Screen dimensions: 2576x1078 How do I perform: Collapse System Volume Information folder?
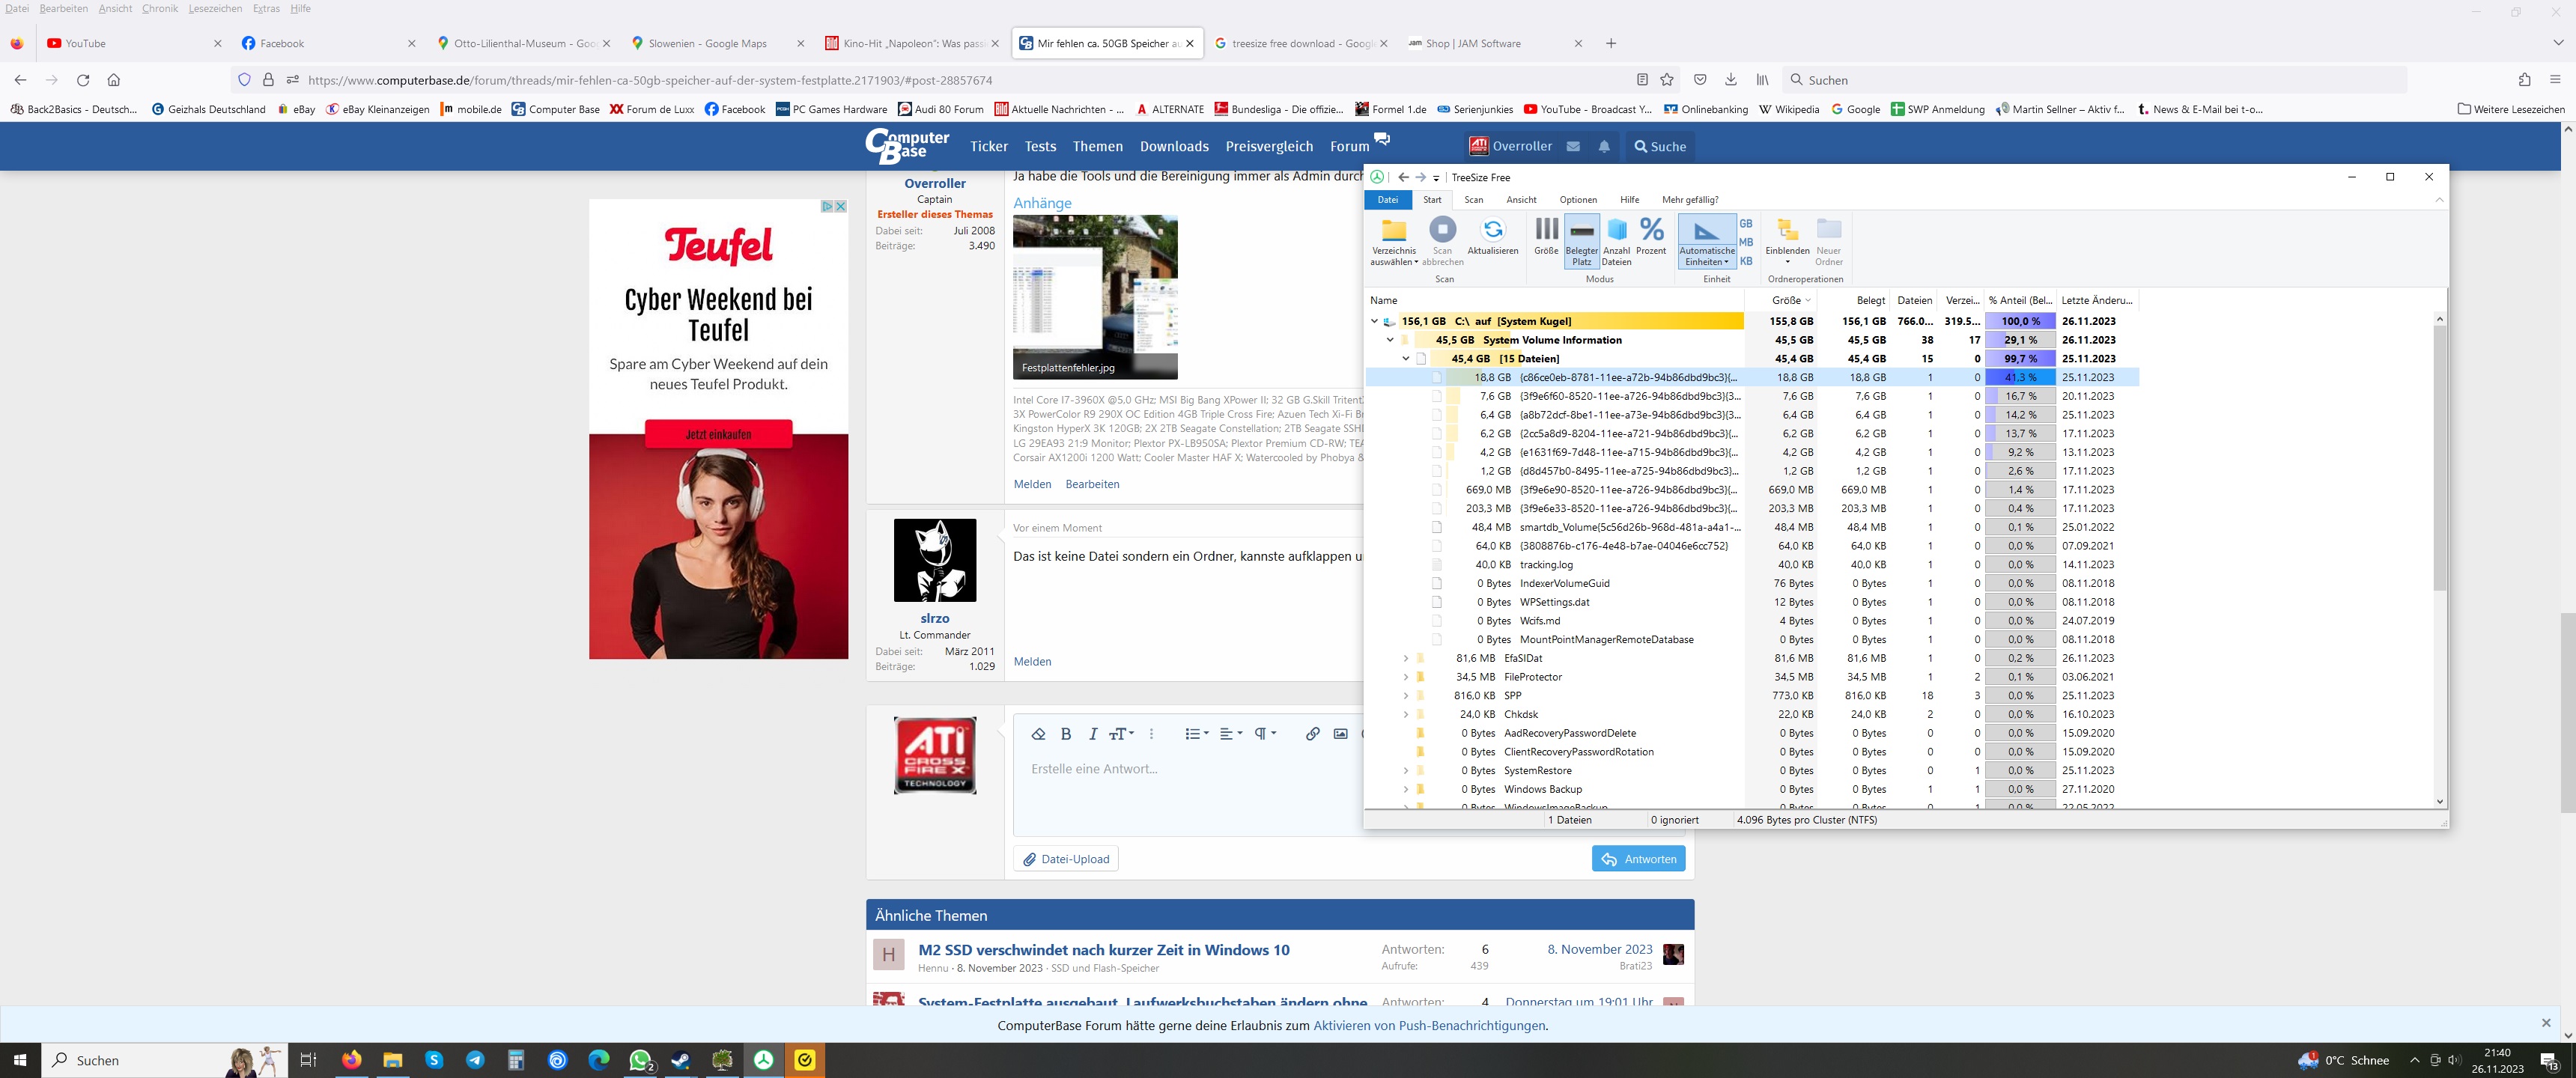coord(1390,340)
